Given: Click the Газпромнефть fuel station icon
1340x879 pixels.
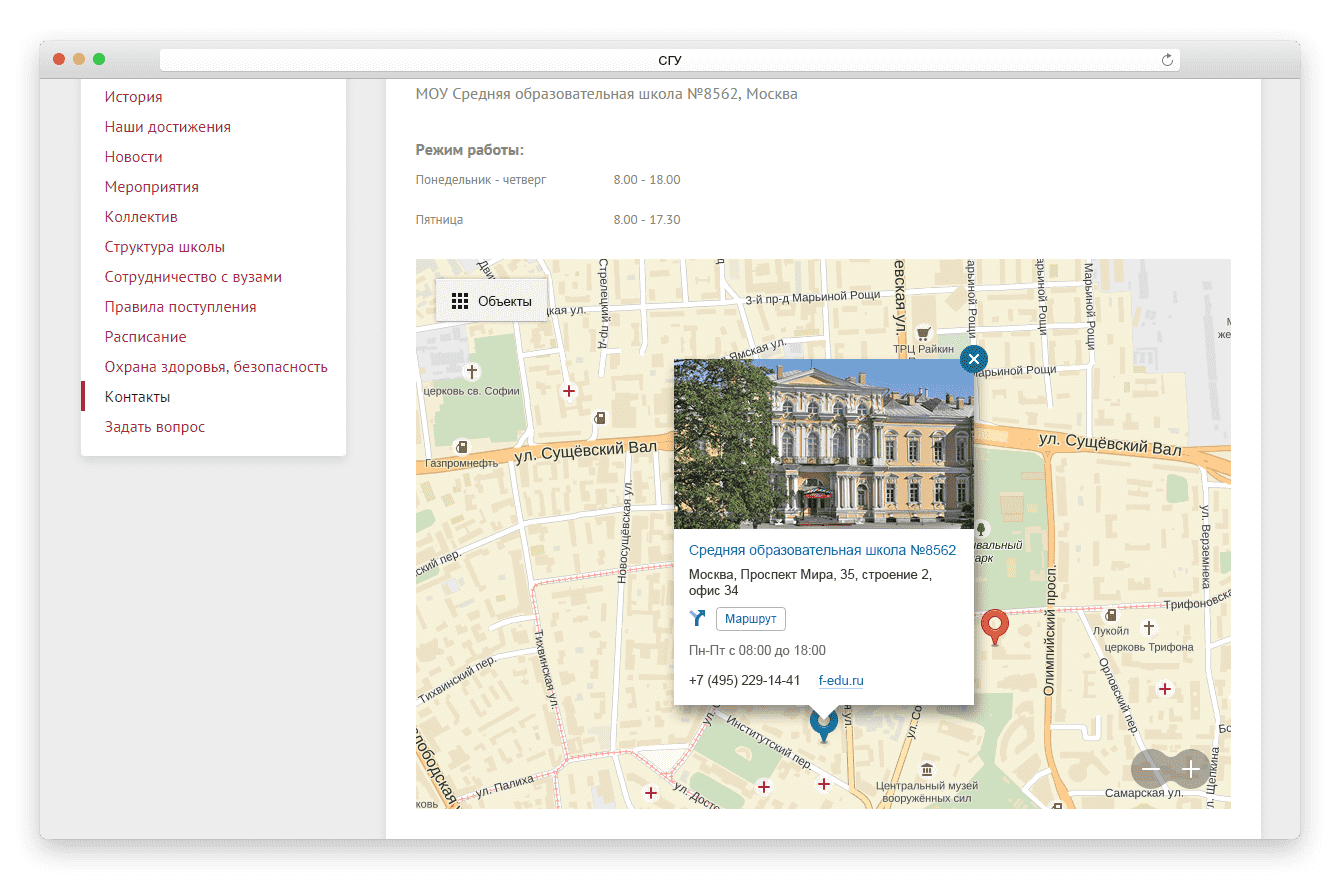Looking at the screenshot, I should [x=461, y=446].
